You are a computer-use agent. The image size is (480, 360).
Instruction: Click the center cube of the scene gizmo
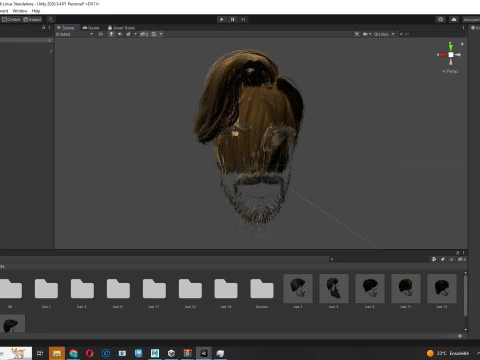(x=451, y=55)
